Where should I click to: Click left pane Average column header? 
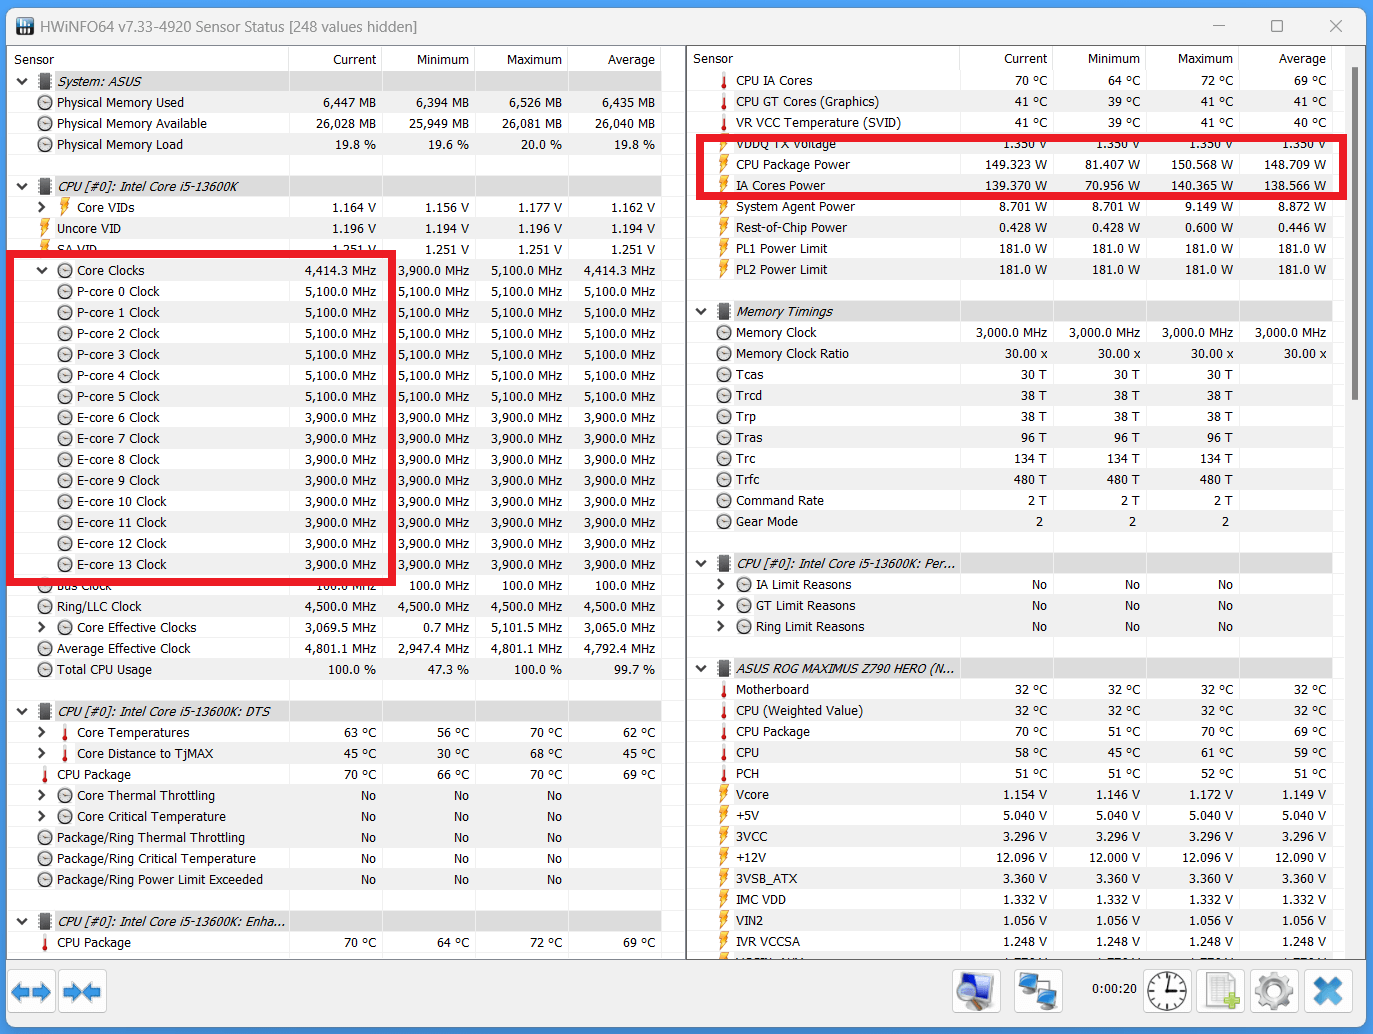614,60
